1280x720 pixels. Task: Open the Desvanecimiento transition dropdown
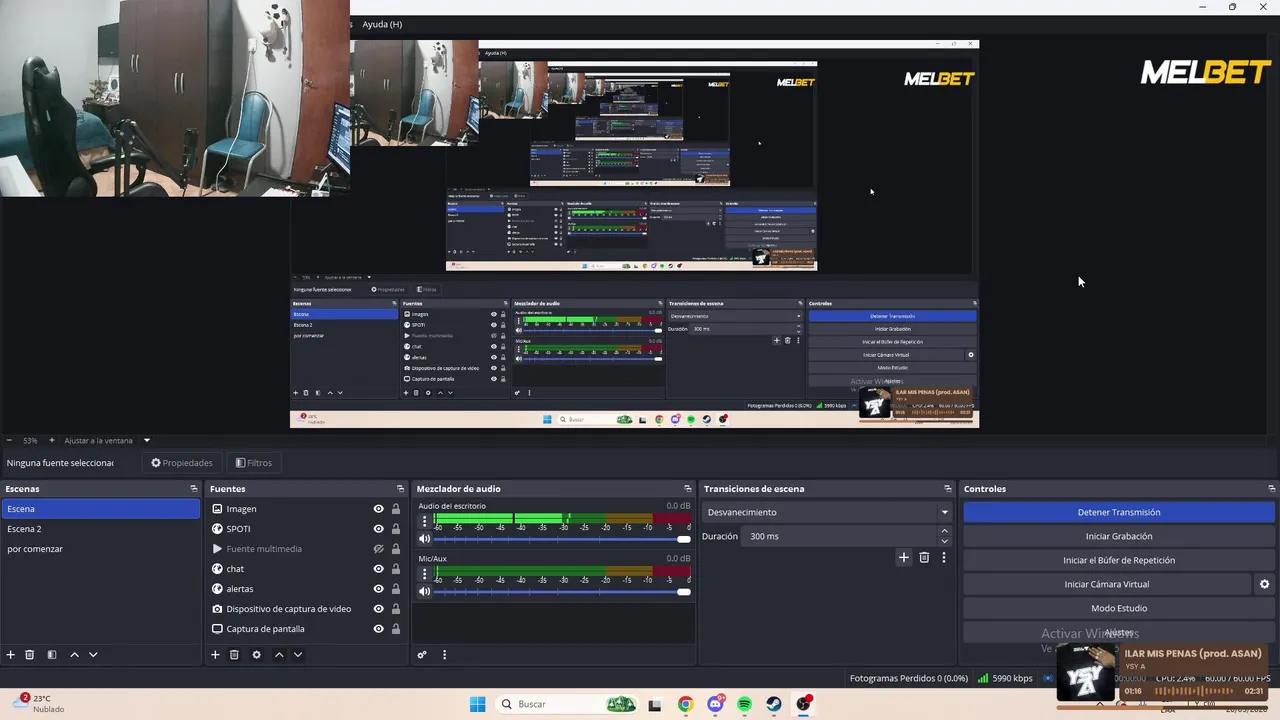(828, 512)
